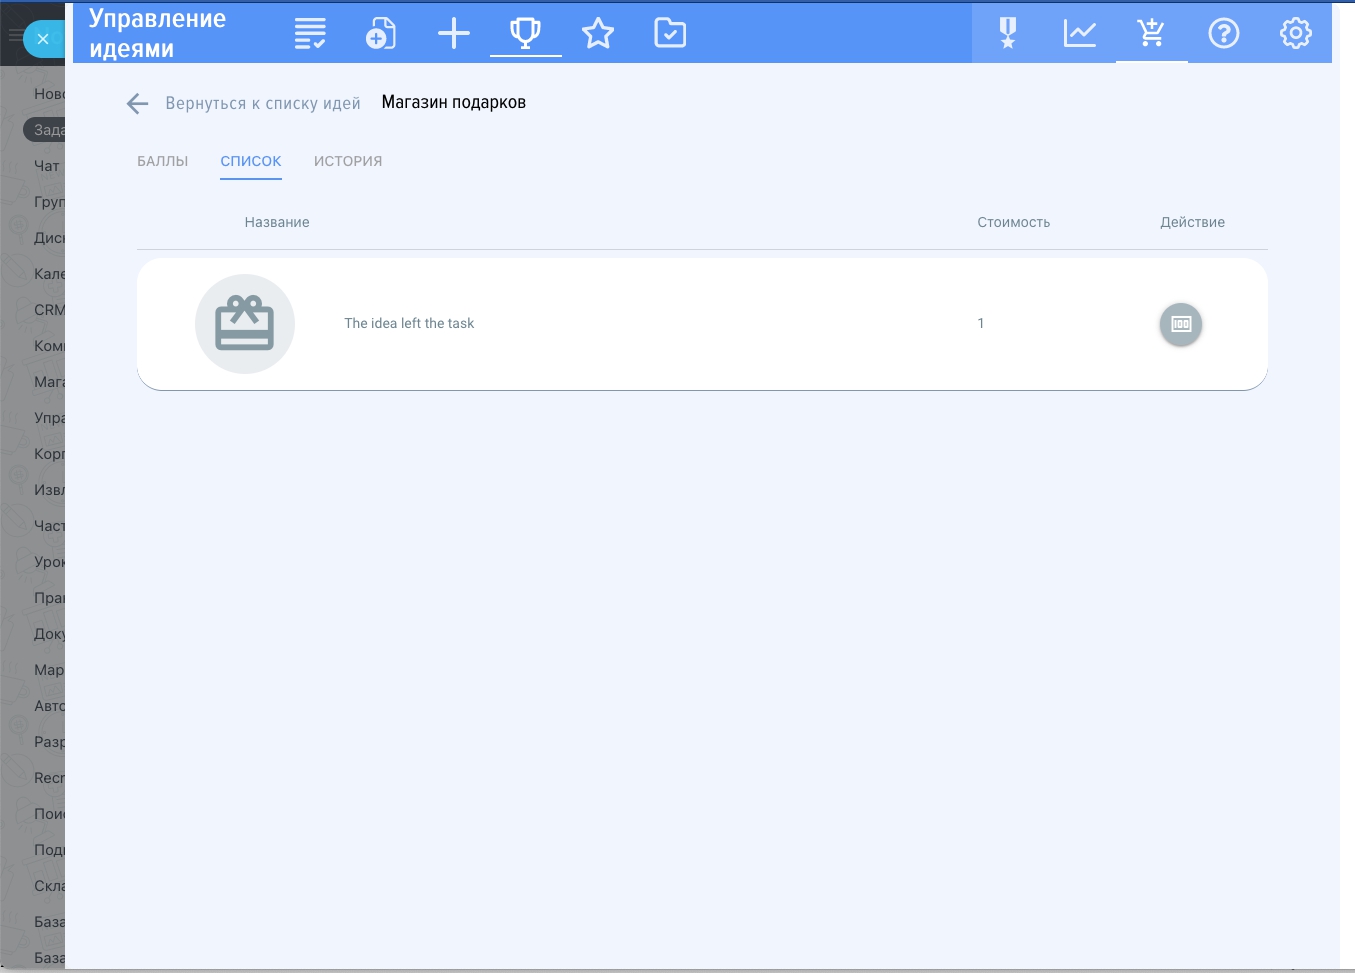Open the trophy icon section
1355x973 pixels.
click(526, 34)
